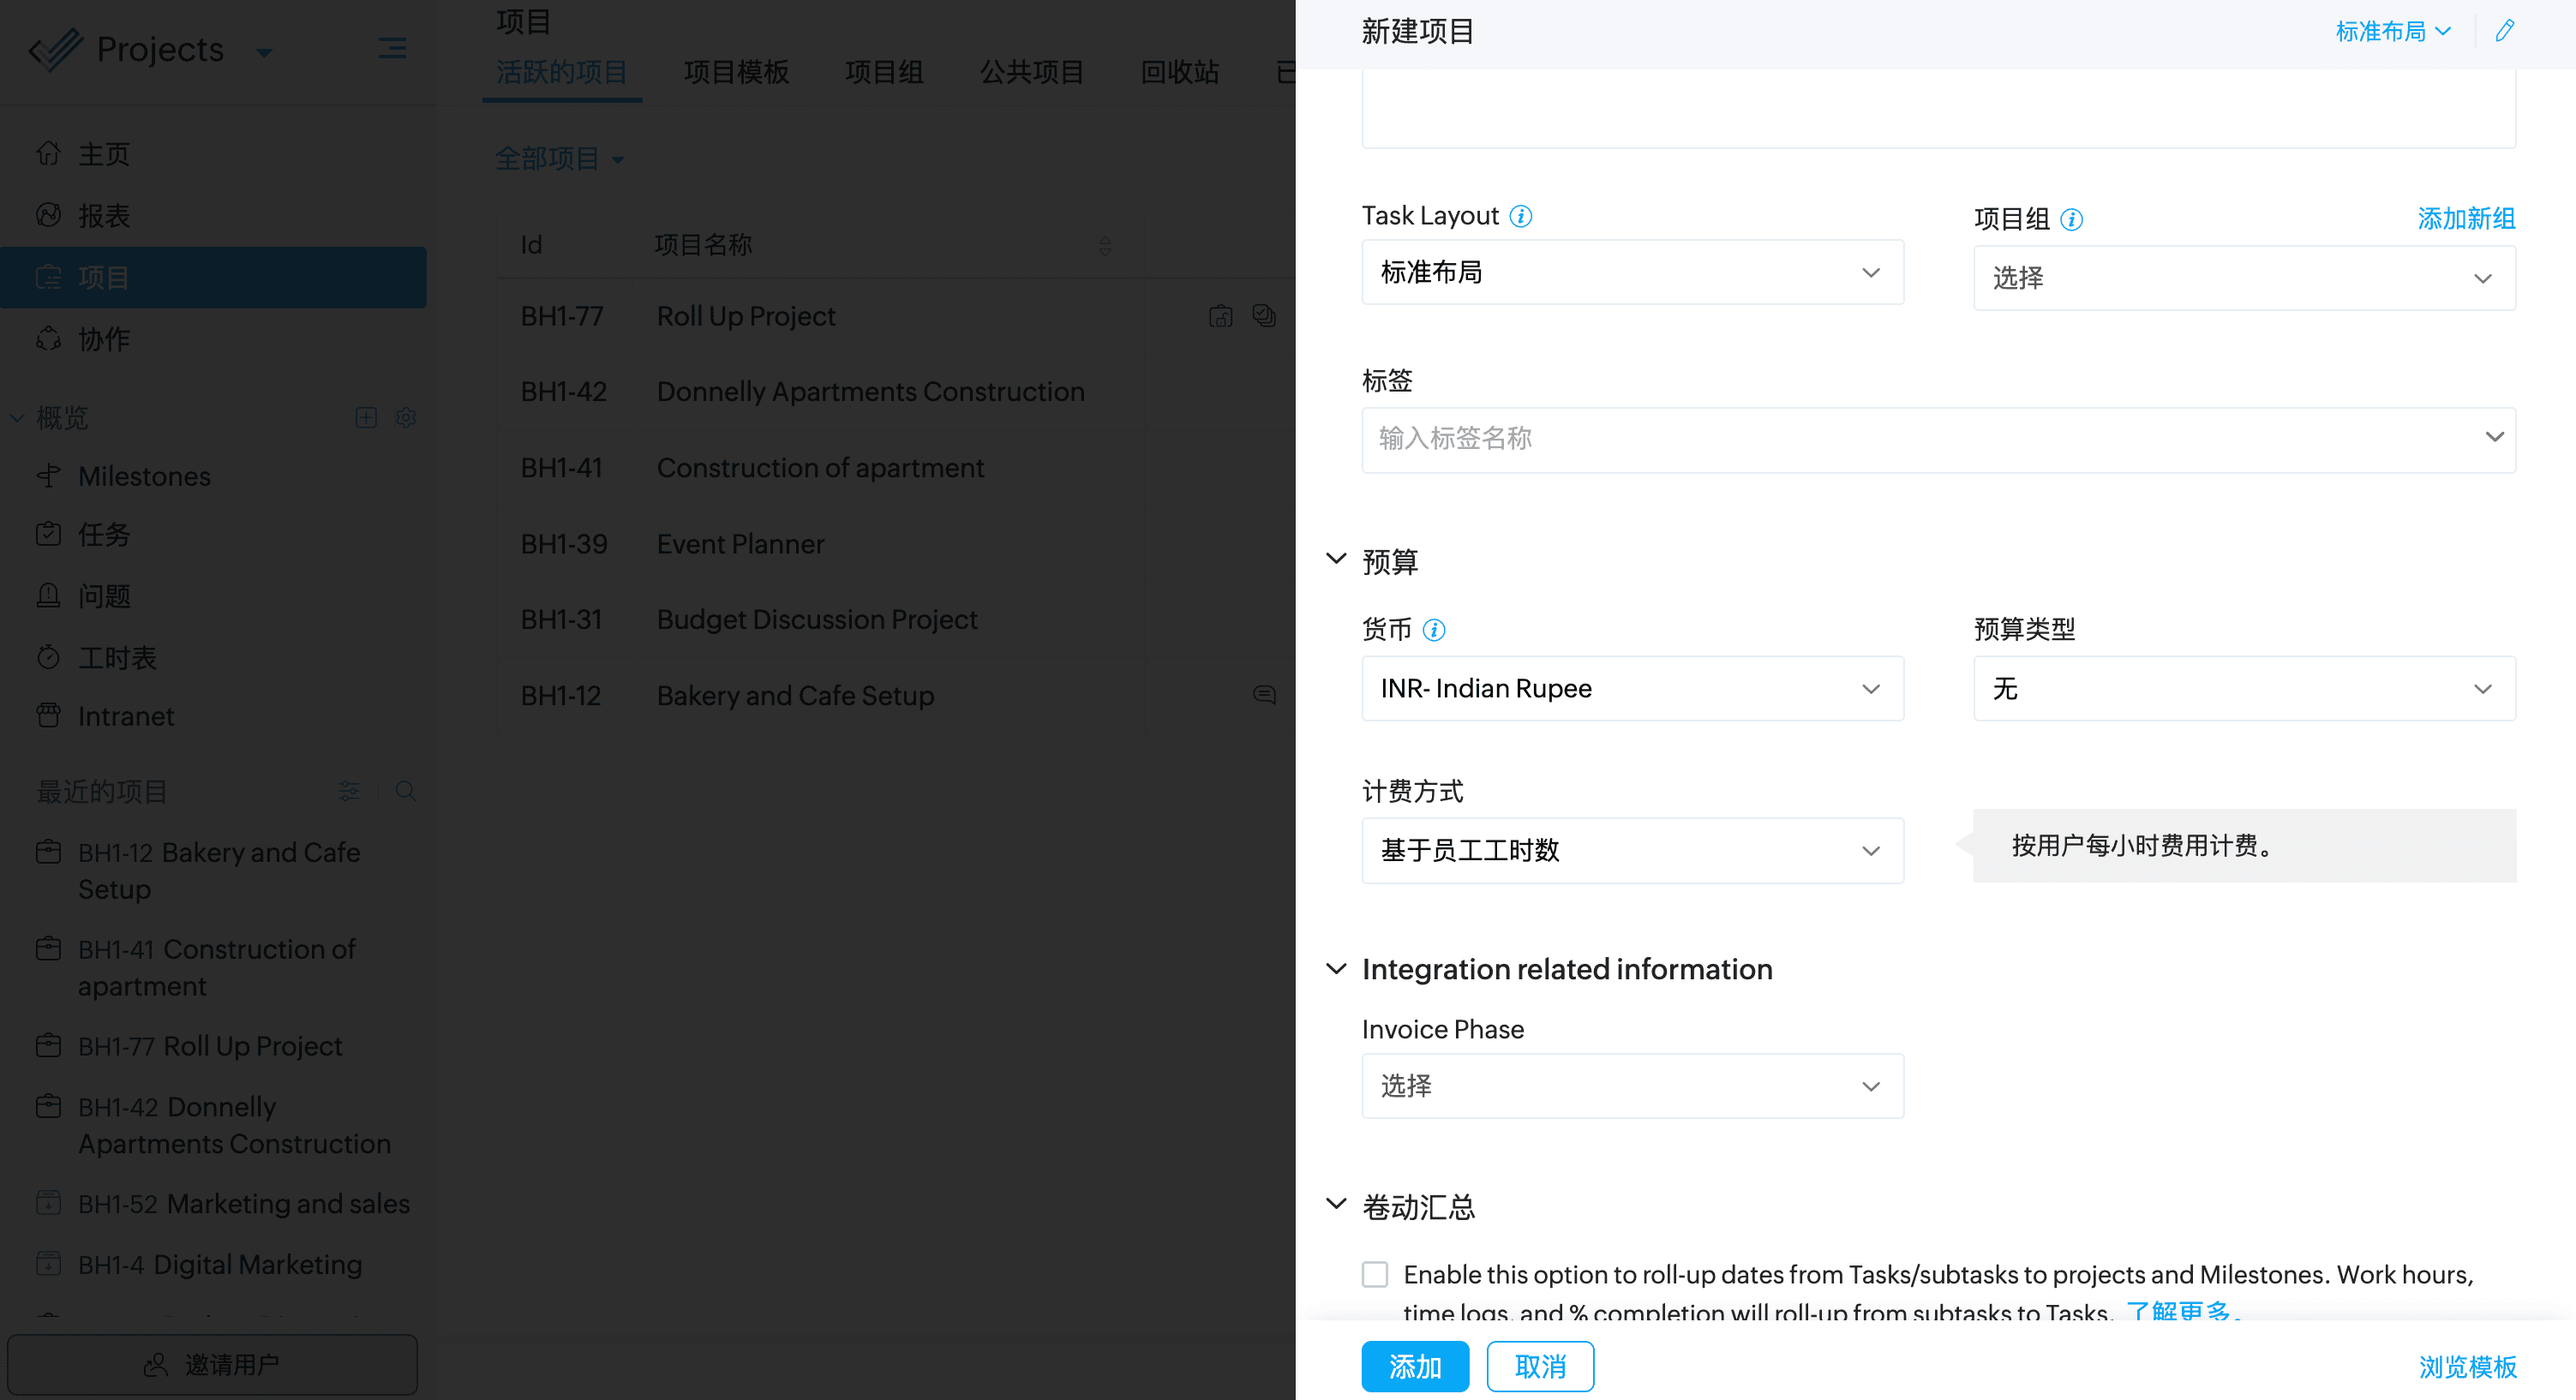The image size is (2576, 1400).
Task: Click the search icon in 最近的项目
Action: (405, 791)
